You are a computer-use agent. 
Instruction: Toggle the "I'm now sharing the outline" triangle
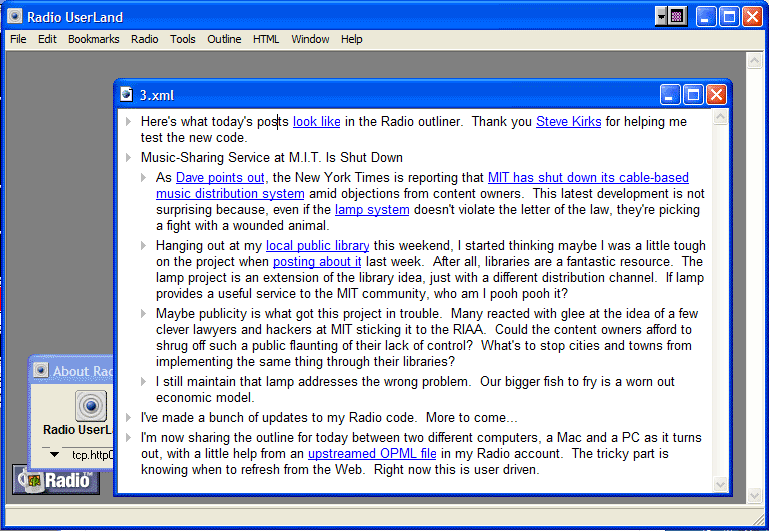tap(128, 437)
